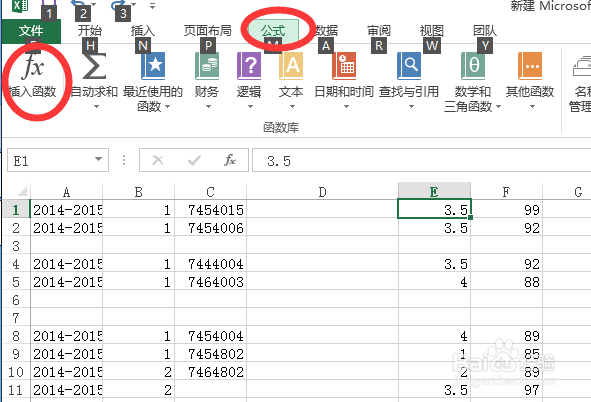
Task: Expand the More Functions dropdown arrow
Action: pyautogui.click(x=532, y=107)
